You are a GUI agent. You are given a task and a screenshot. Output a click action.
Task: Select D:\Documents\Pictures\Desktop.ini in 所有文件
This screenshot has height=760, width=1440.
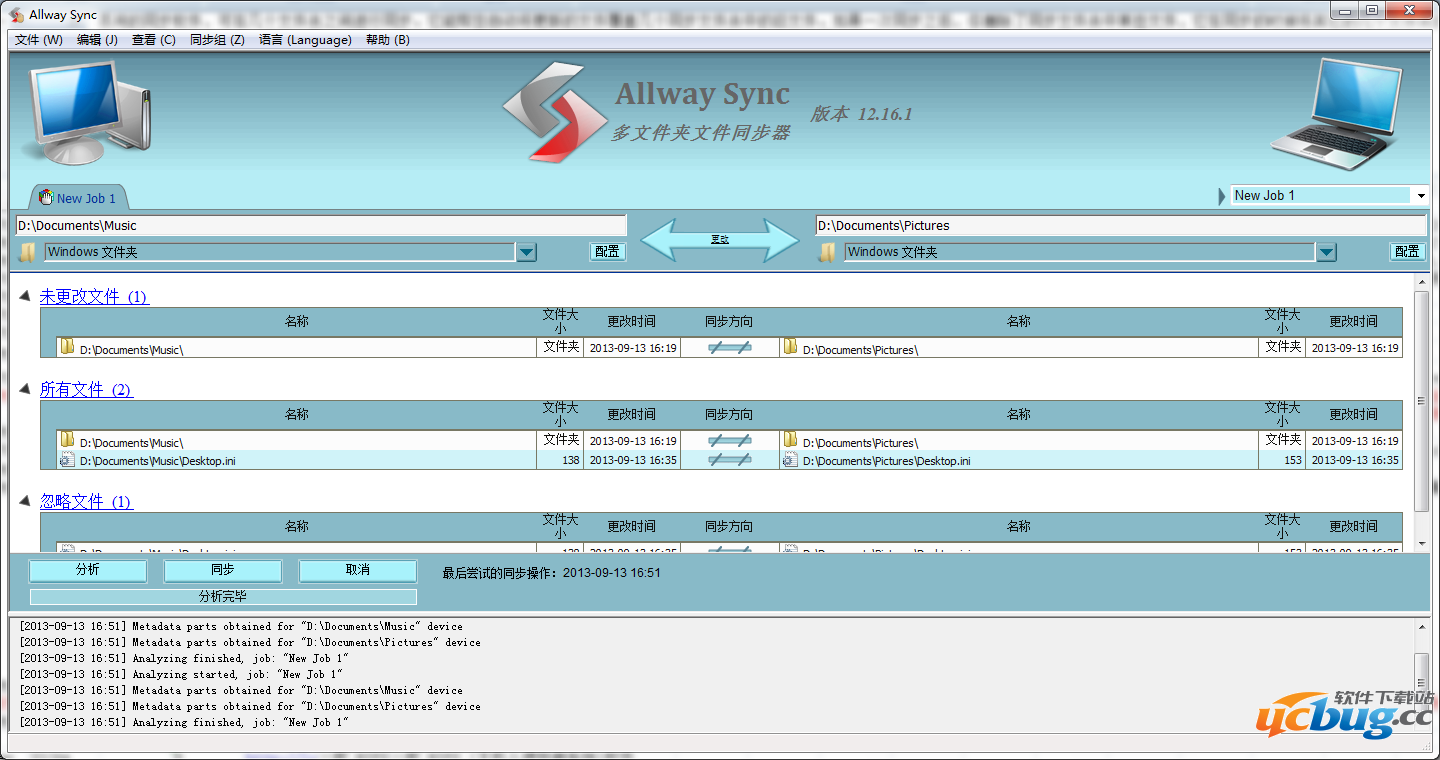point(886,461)
